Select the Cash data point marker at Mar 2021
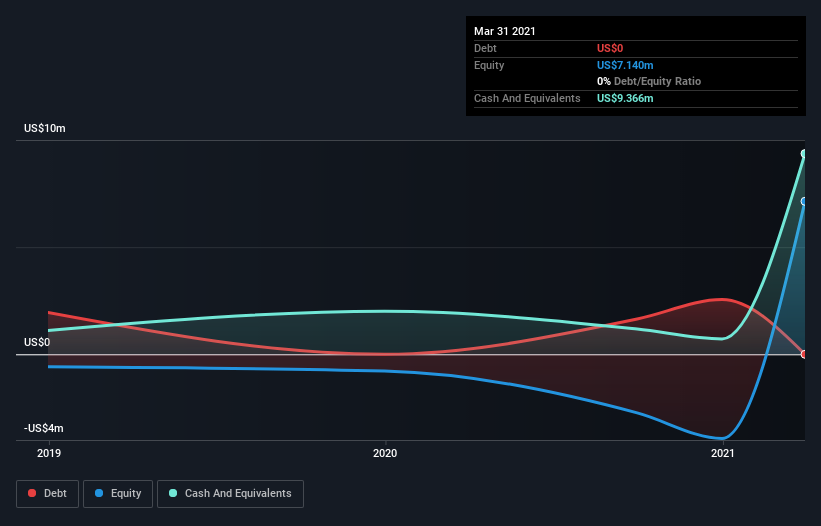Image resolution: width=821 pixels, height=526 pixels. click(804, 153)
